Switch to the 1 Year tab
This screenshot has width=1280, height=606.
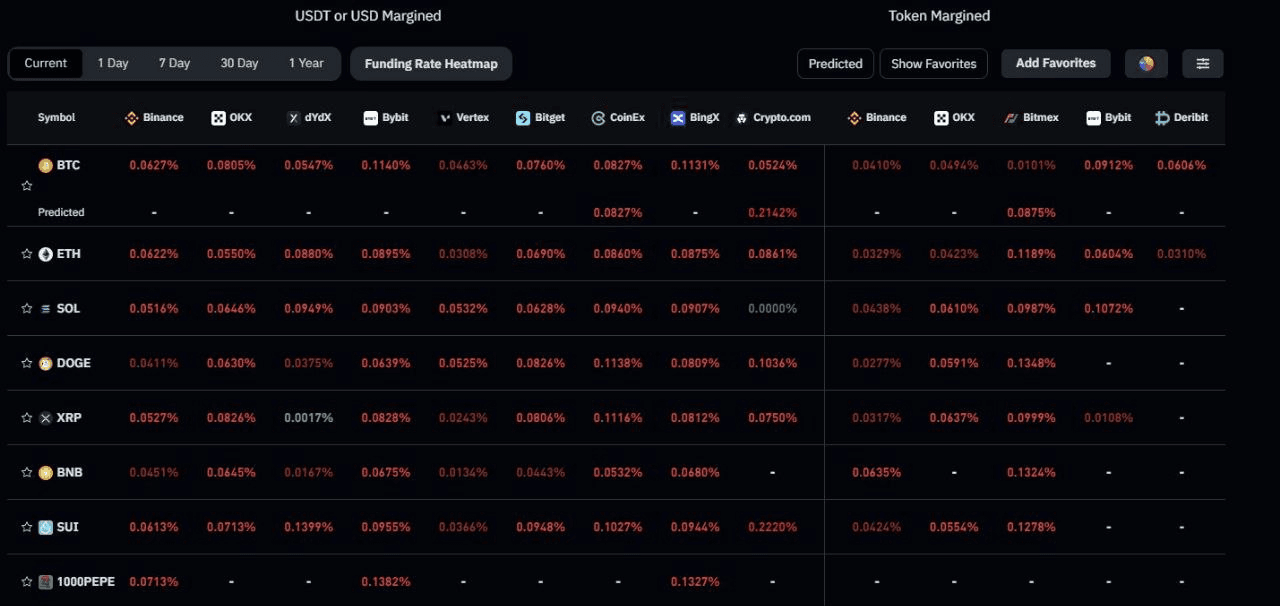click(x=306, y=63)
